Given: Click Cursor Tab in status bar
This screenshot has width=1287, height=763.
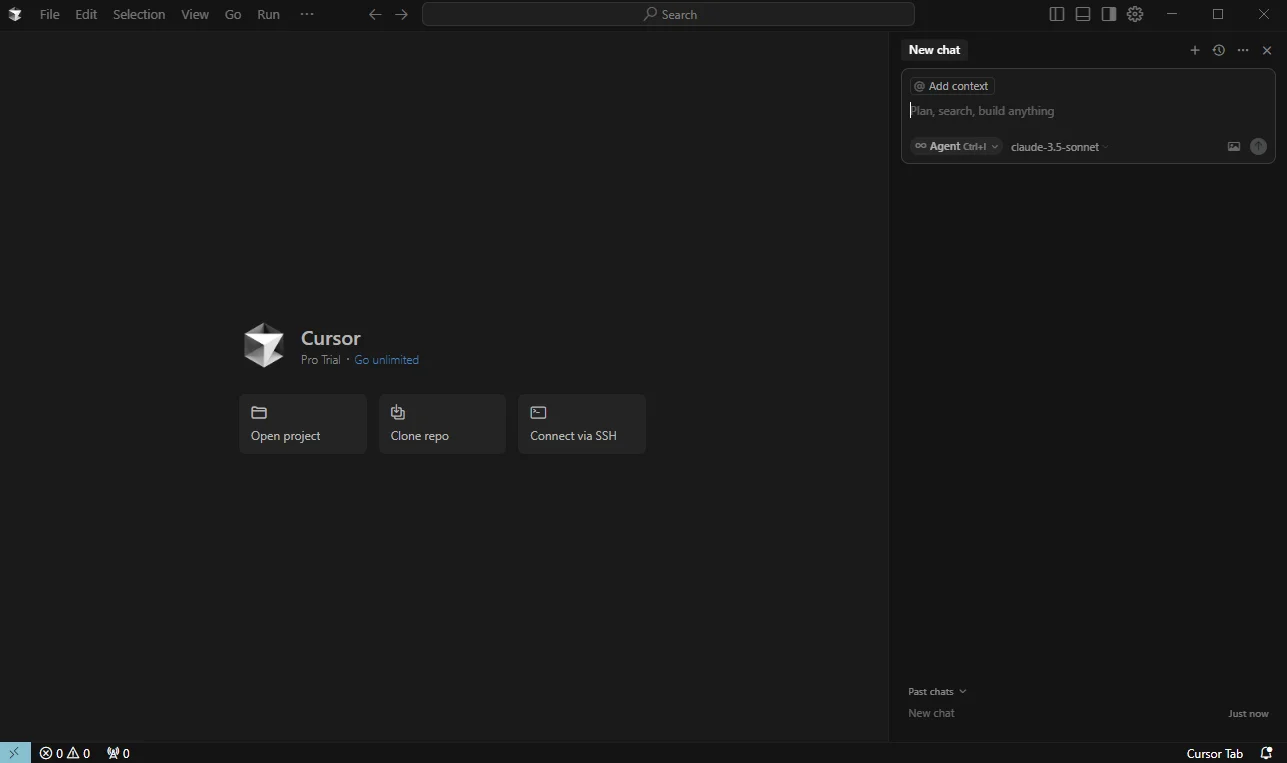Looking at the screenshot, I should pyautogui.click(x=1214, y=753).
